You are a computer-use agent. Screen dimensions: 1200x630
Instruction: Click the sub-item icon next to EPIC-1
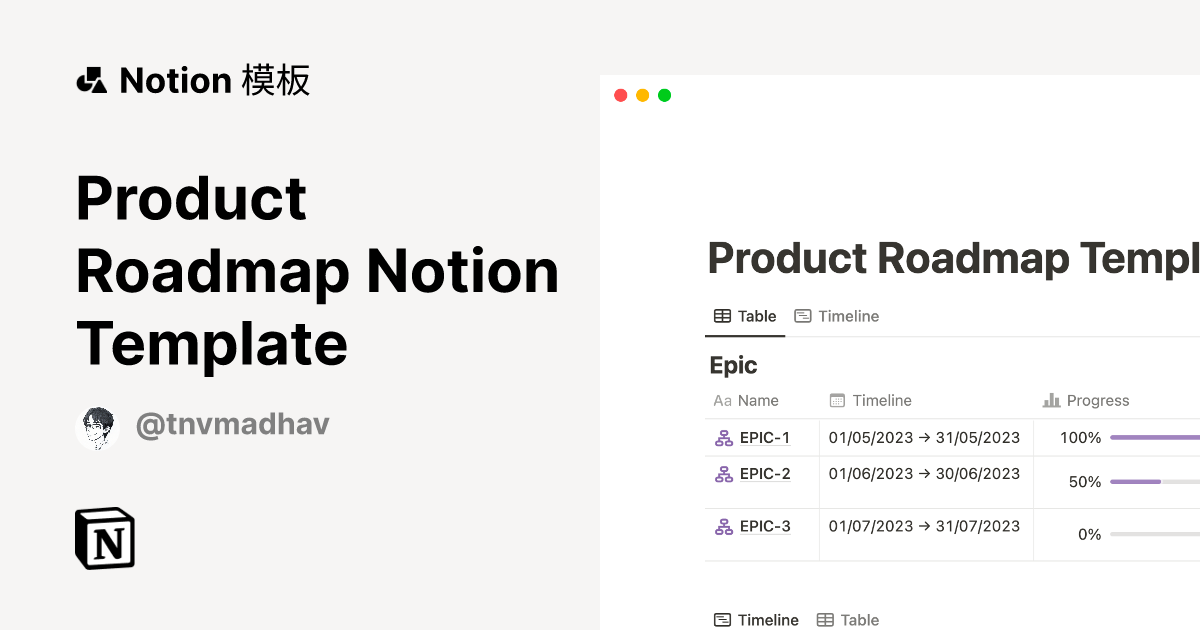[723, 437]
